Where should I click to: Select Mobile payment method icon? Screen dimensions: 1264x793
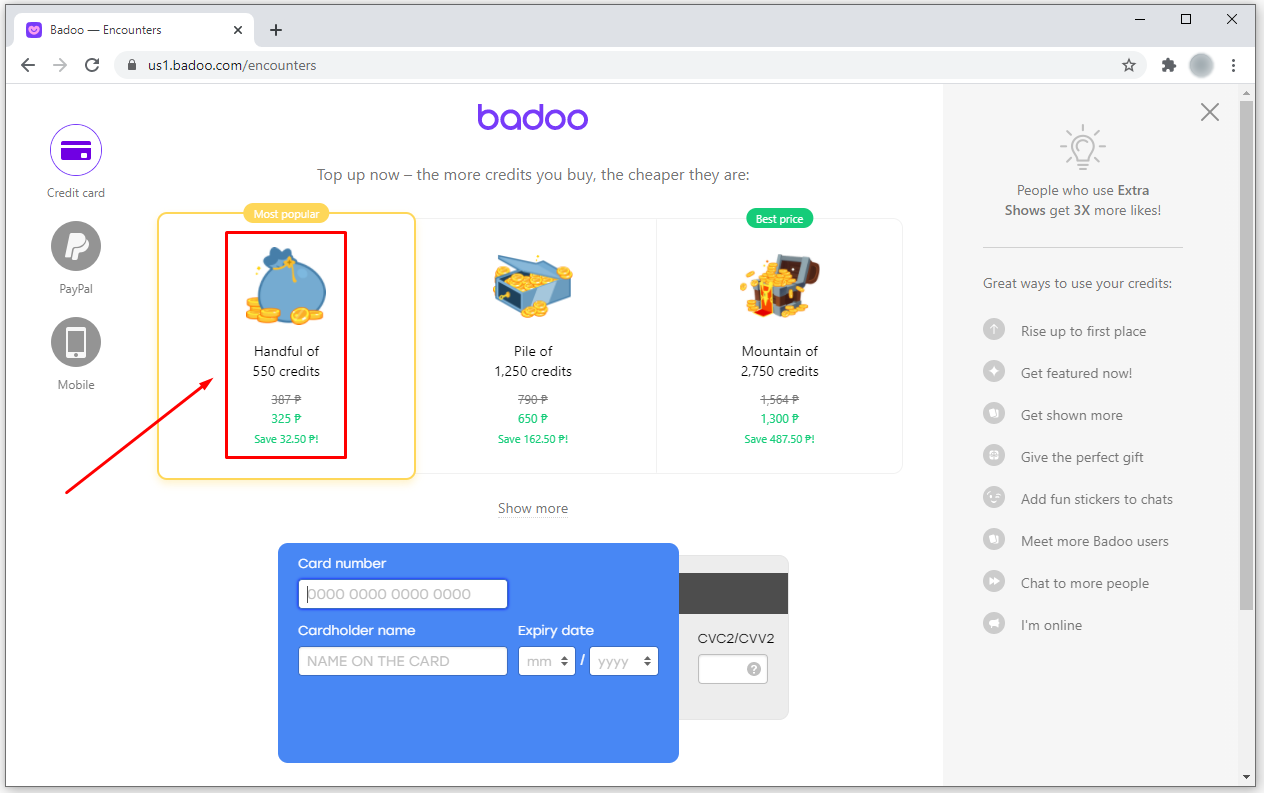[76, 342]
